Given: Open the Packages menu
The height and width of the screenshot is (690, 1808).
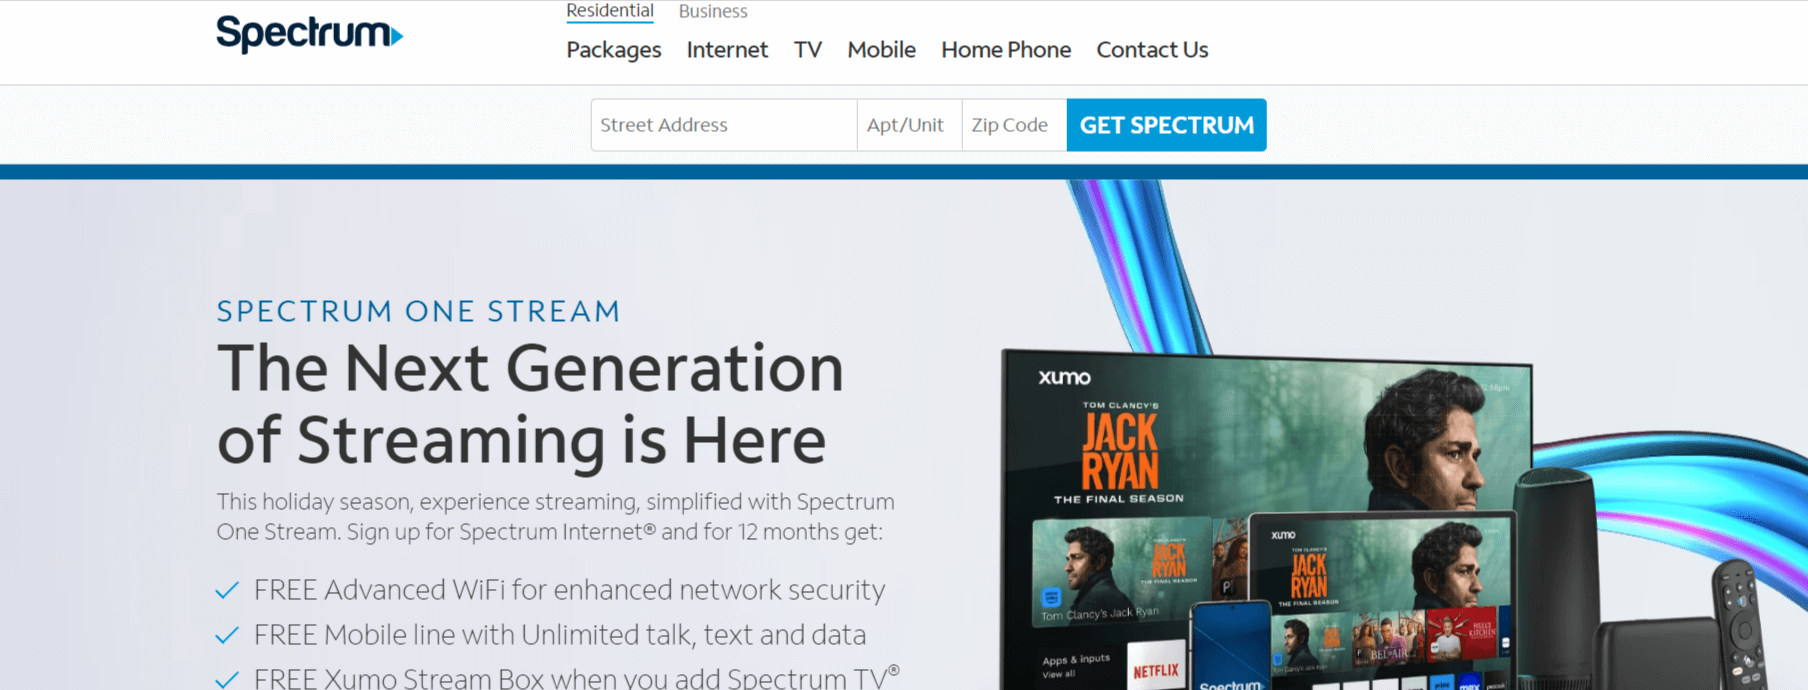Looking at the screenshot, I should [x=613, y=49].
